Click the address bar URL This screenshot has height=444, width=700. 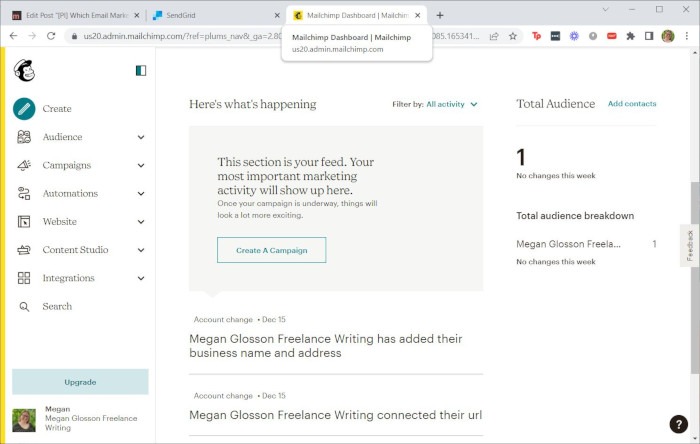[281, 36]
